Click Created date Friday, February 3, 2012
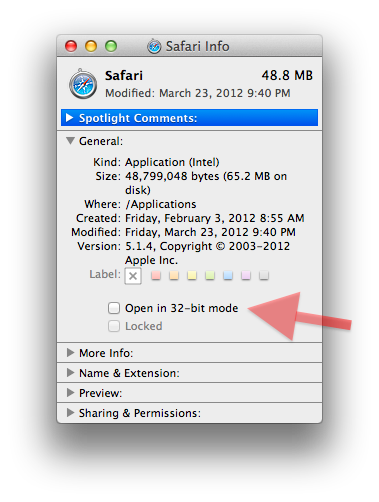 click(215, 218)
